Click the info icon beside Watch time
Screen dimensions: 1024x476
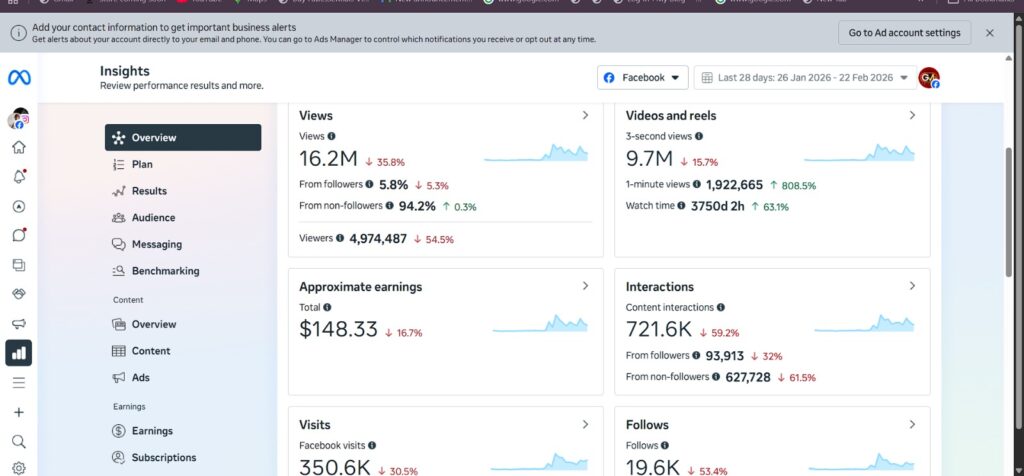(x=681, y=206)
